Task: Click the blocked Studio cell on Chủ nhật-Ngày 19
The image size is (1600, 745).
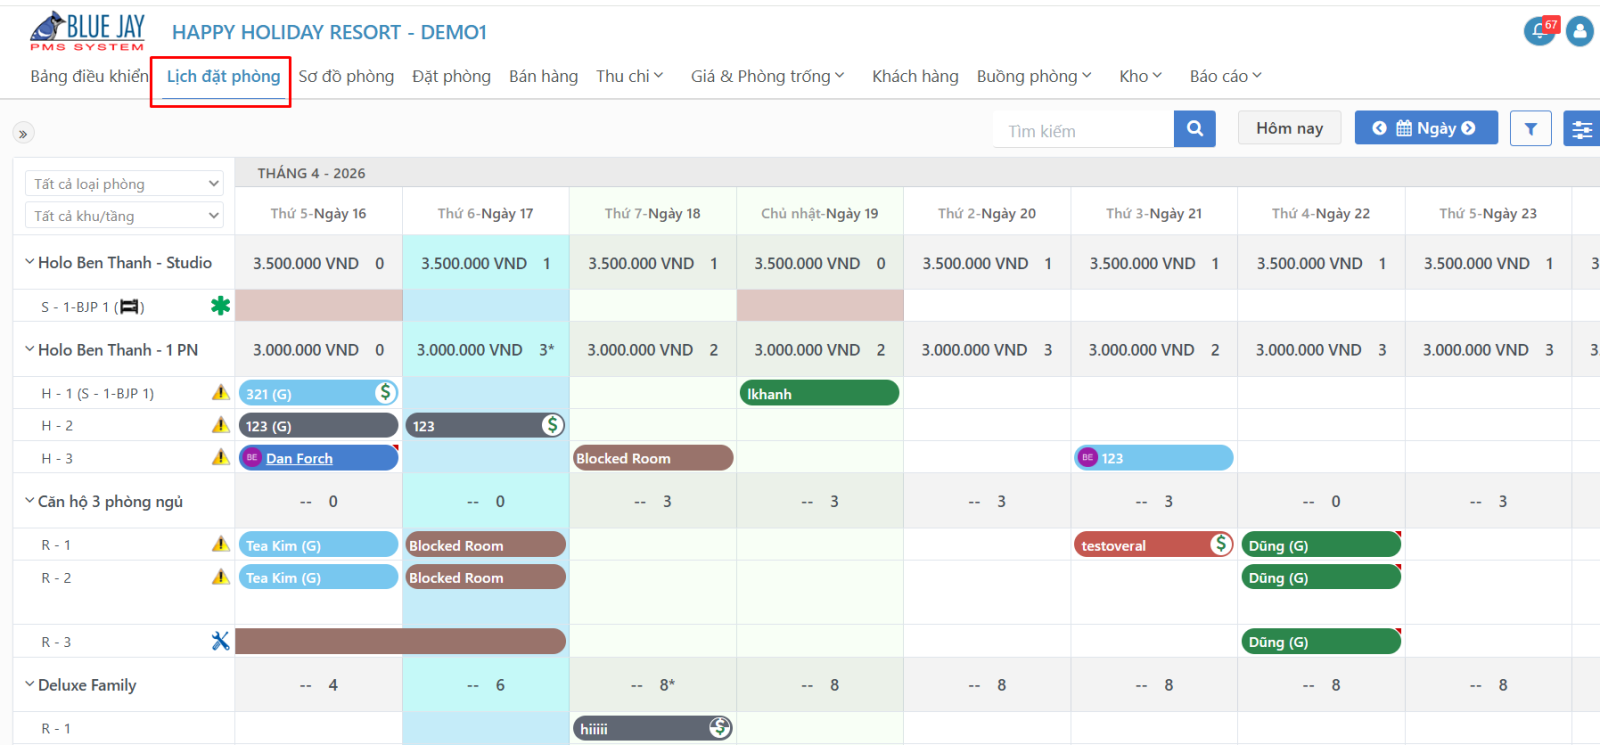Action: click(x=820, y=306)
